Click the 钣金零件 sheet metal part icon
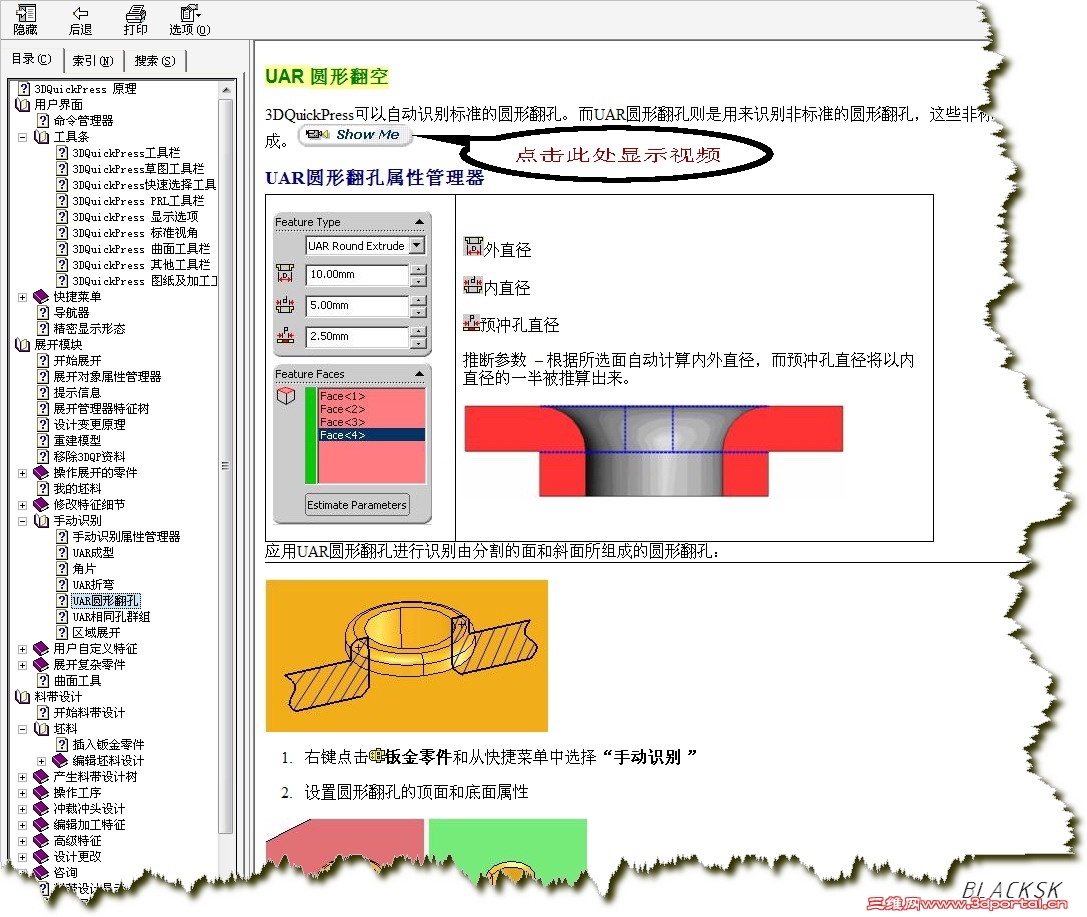The height and width of the screenshot is (917, 1087). [x=377, y=756]
